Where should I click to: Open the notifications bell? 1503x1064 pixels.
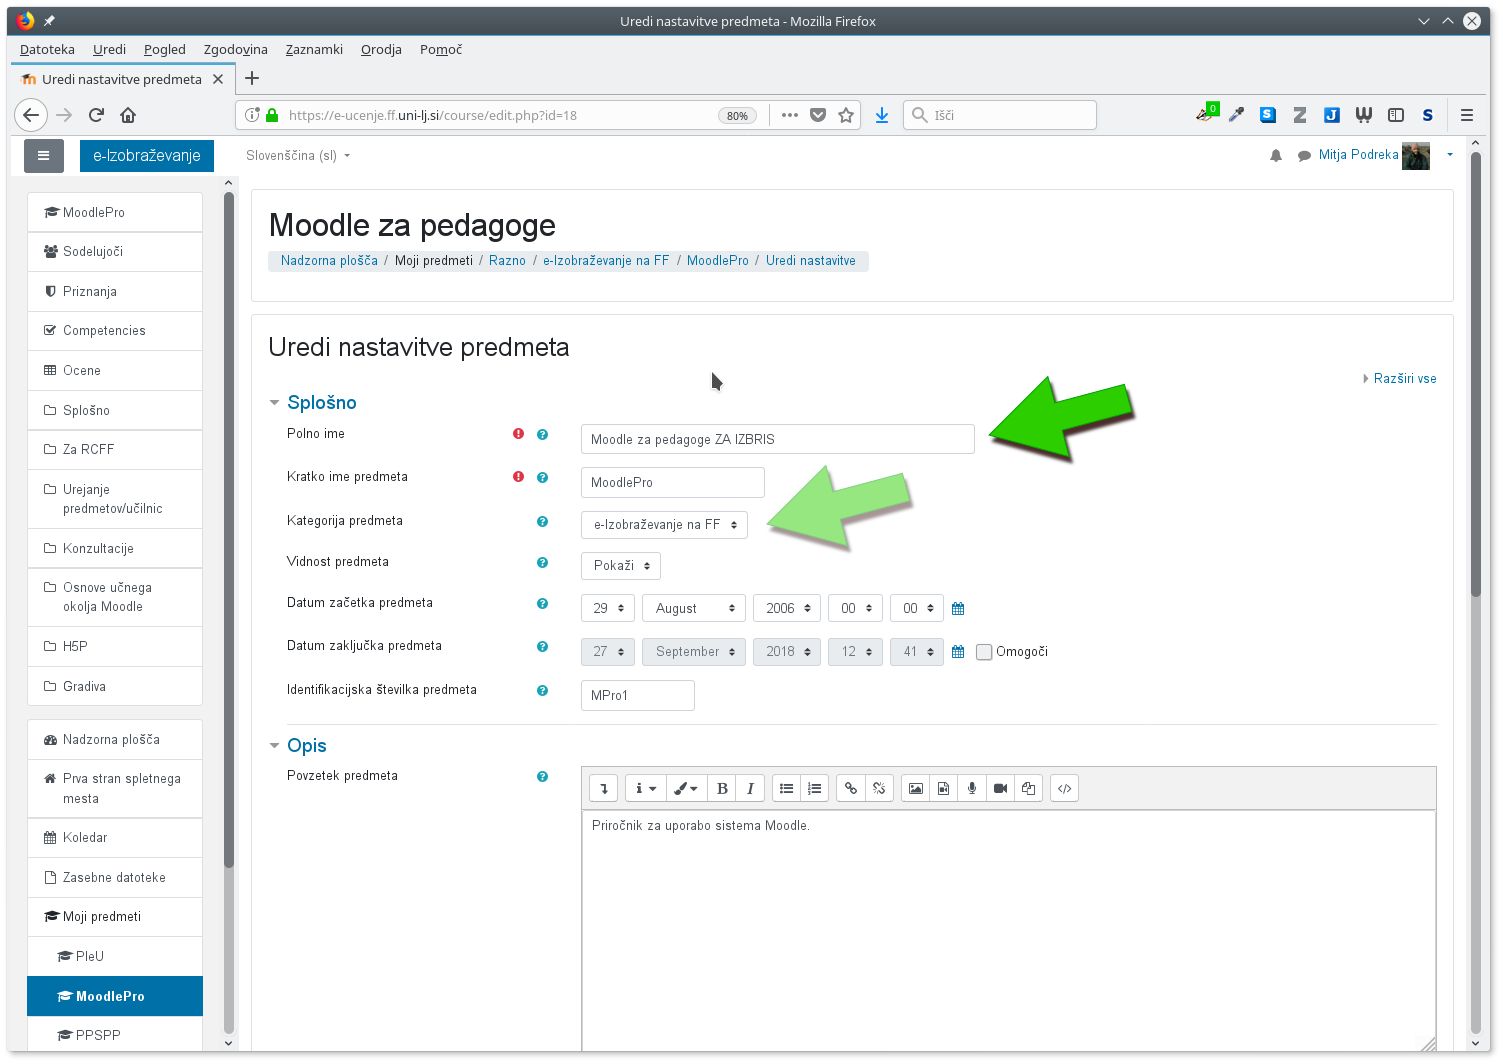pyautogui.click(x=1276, y=156)
